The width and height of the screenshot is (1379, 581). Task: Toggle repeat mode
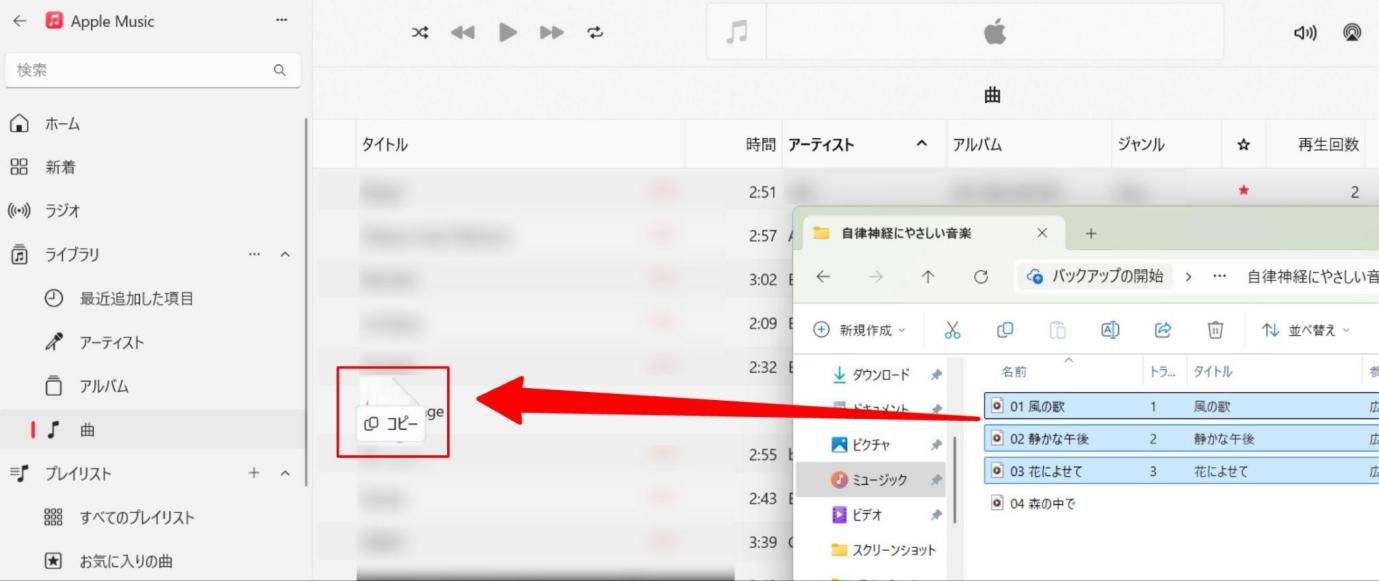(596, 32)
